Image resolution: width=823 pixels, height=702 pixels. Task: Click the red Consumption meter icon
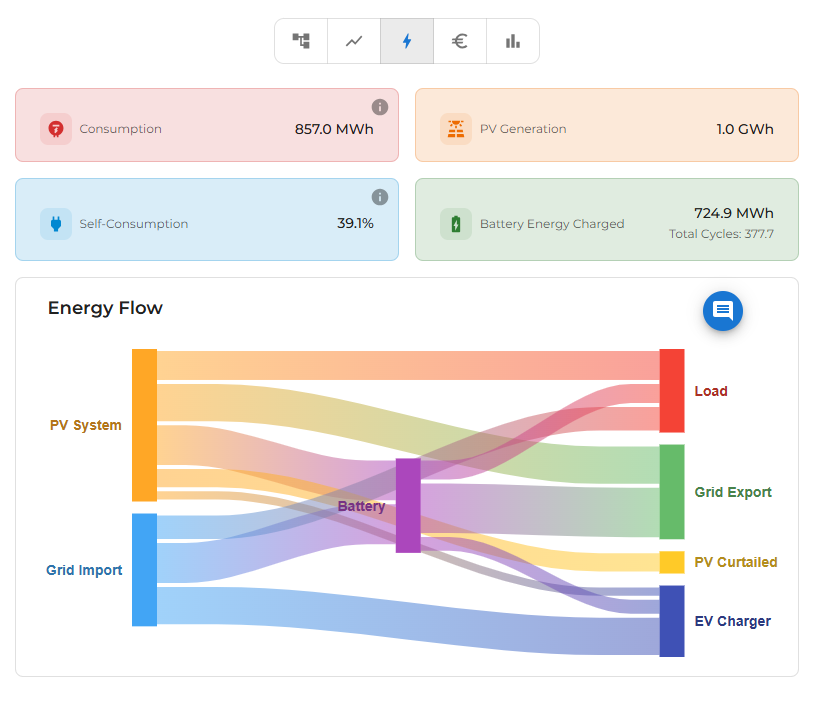[x=56, y=129]
